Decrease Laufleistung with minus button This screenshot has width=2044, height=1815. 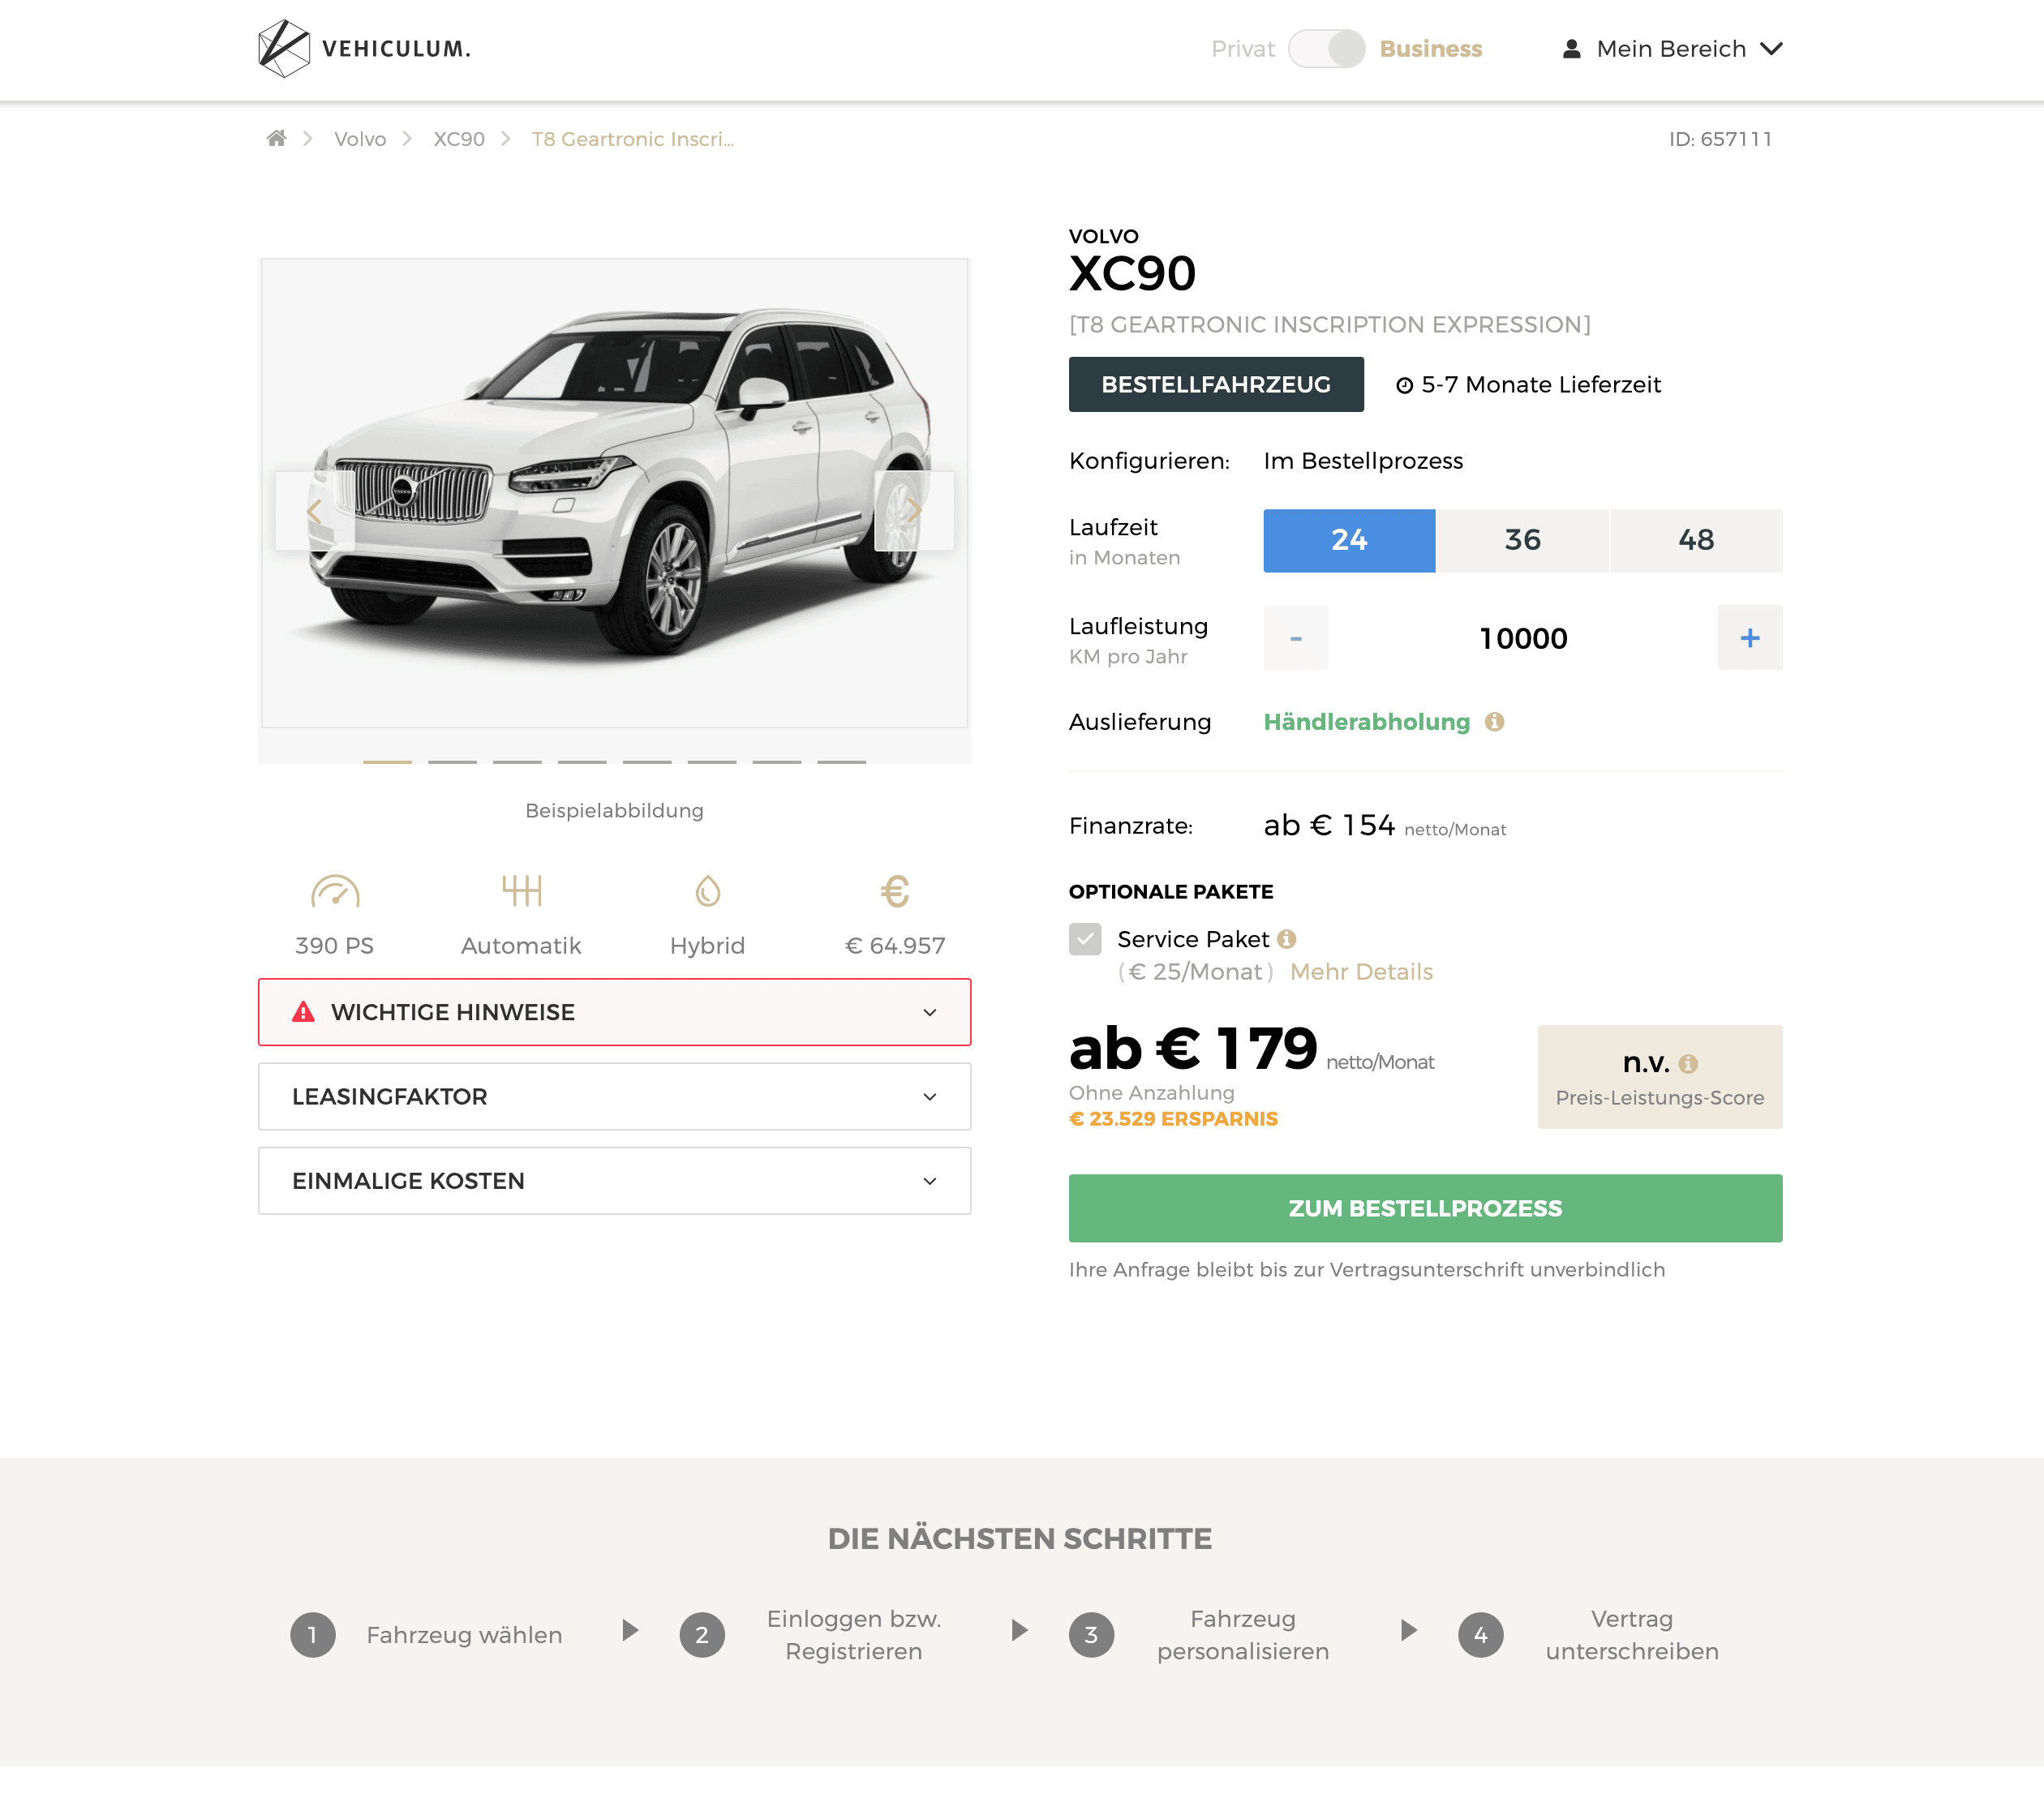click(x=1295, y=637)
